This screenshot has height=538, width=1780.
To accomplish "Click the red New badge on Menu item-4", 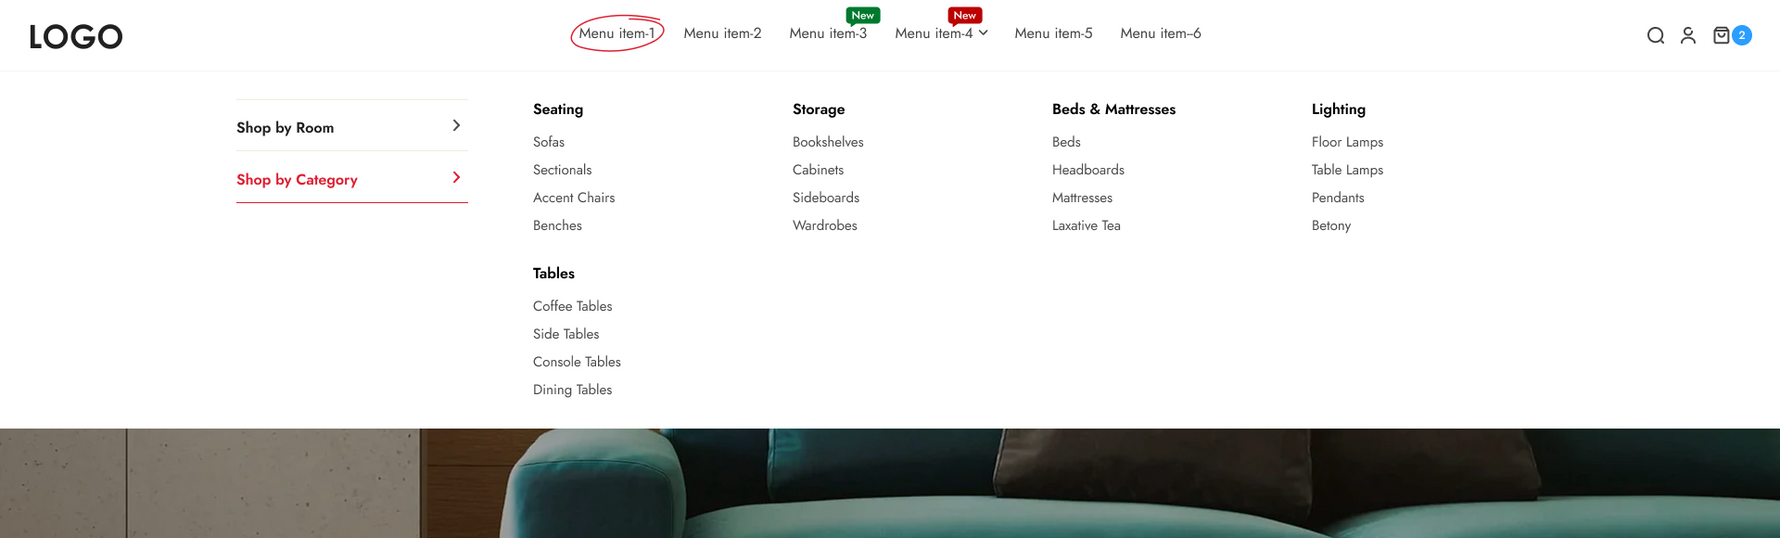I will (x=964, y=15).
